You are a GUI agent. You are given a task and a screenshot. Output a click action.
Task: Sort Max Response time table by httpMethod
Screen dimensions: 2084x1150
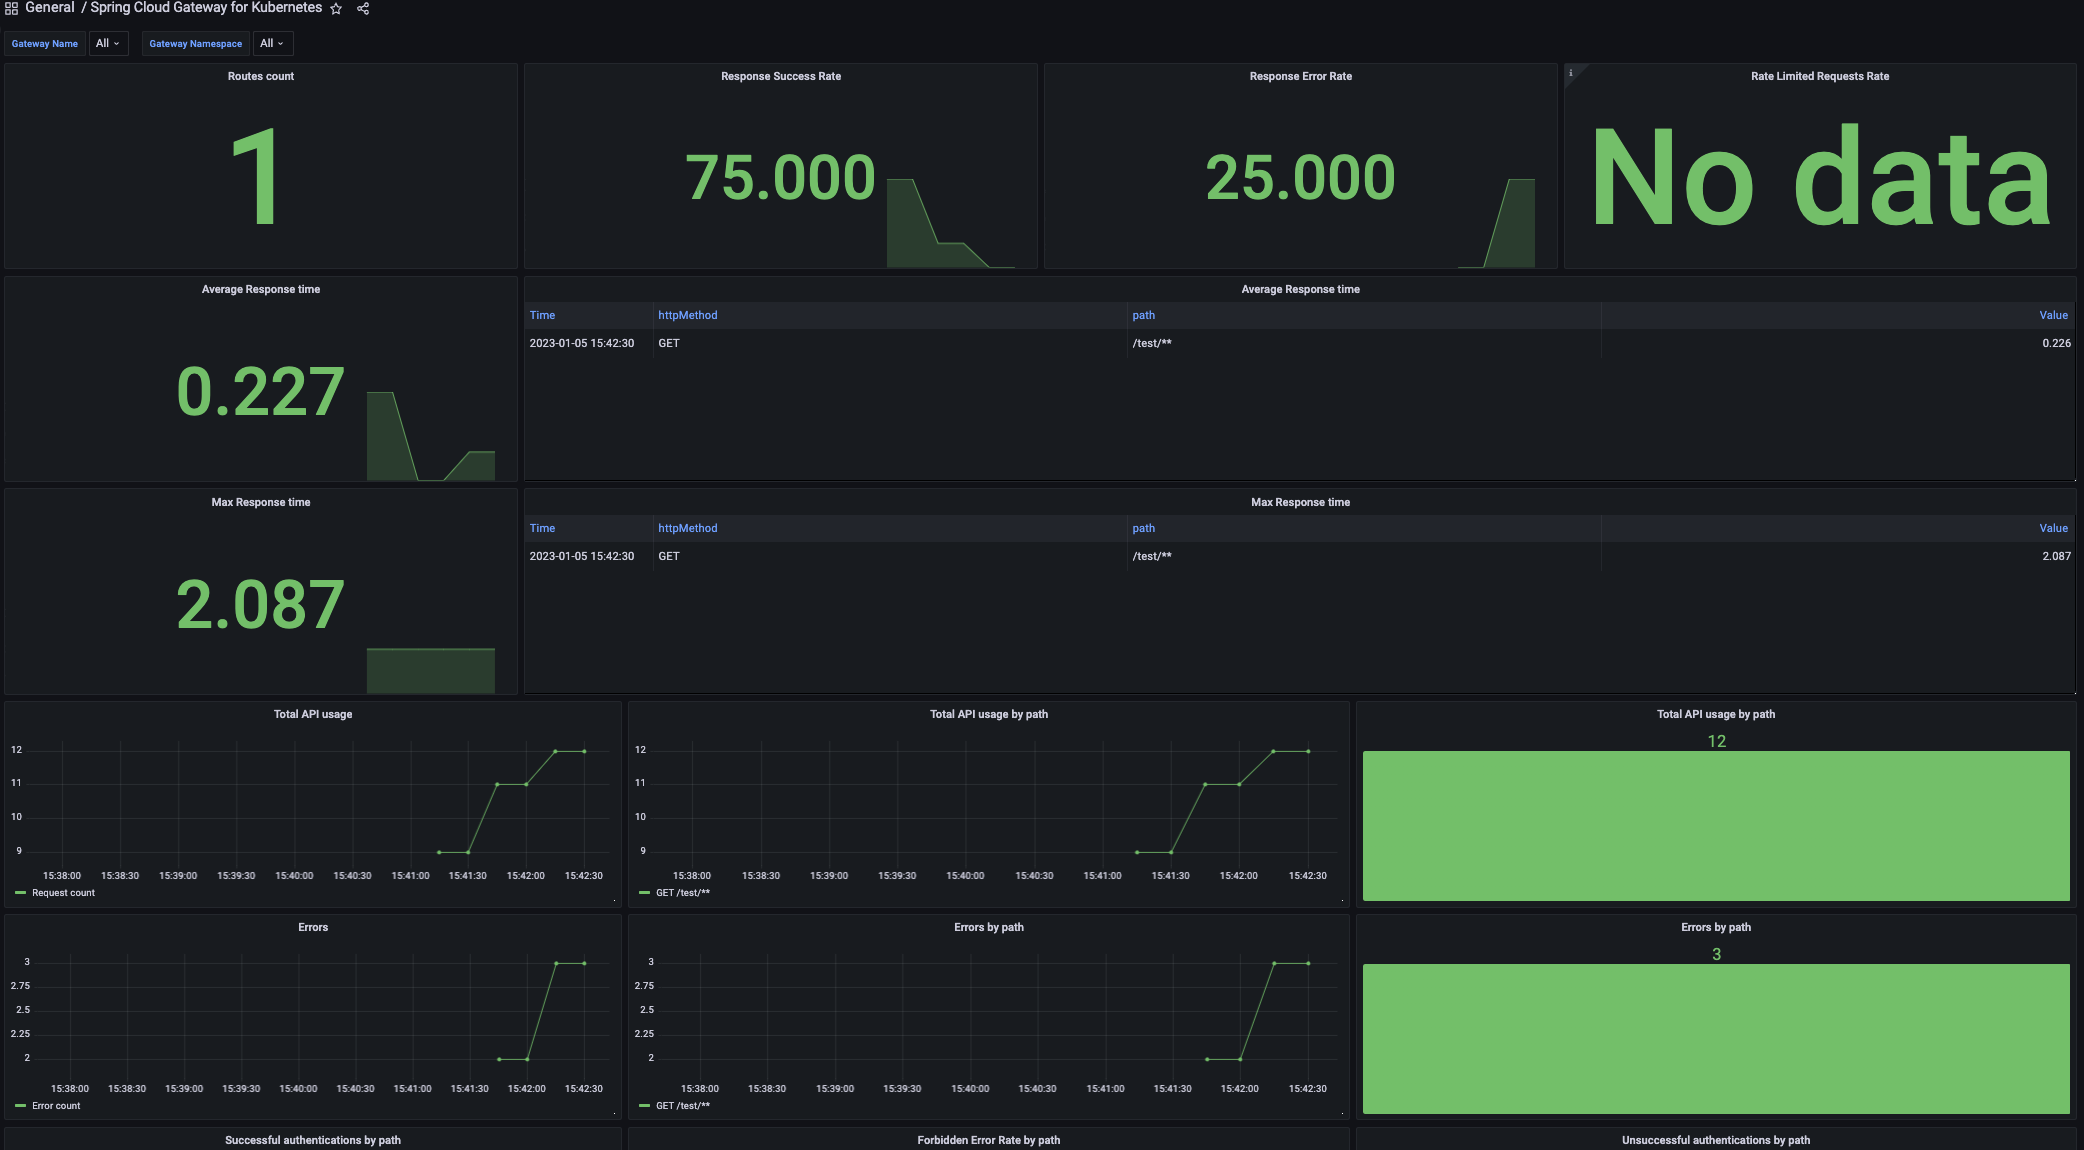(688, 528)
